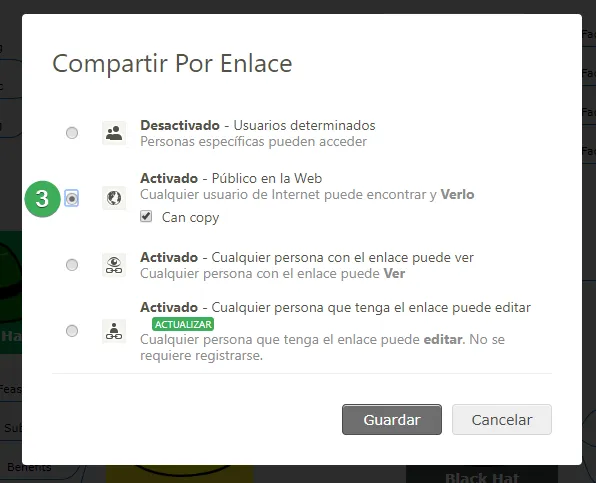This screenshot has width=596, height=483.
Task: Select the Desactivado radio button
Action: coord(72,133)
